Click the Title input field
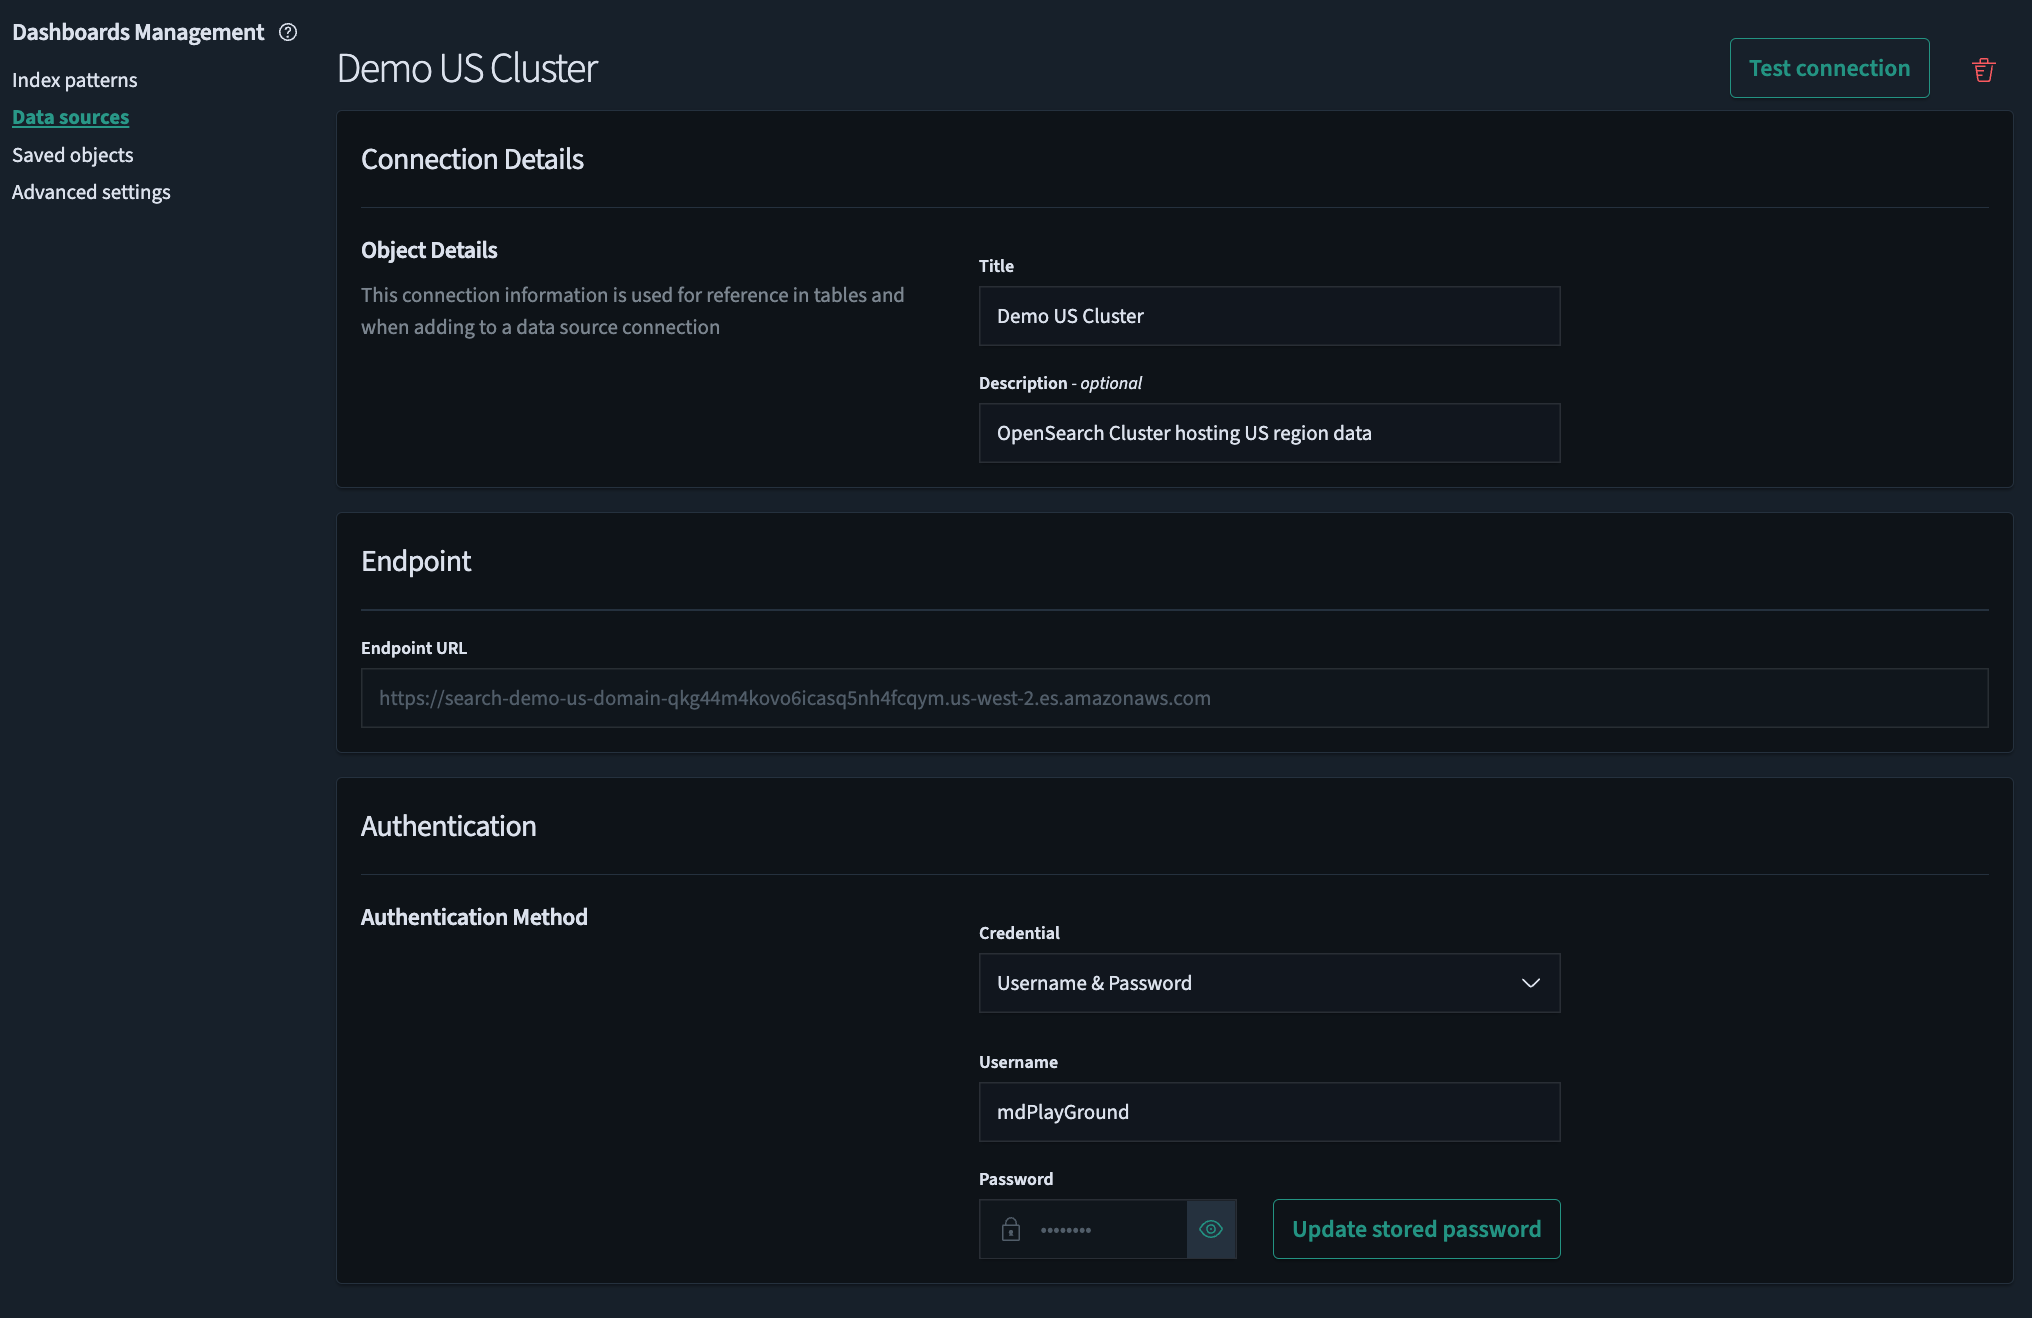The height and width of the screenshot is (1318, 2032). 1269,316
